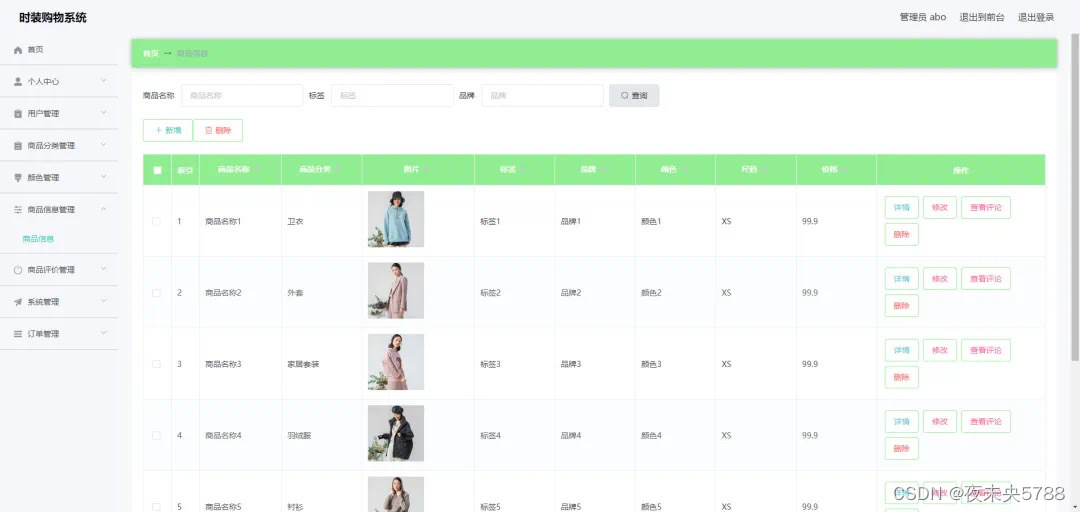The image size is (1080, 512).
Task: Open 详情 for 商品名称2
Action: (902, 278)
